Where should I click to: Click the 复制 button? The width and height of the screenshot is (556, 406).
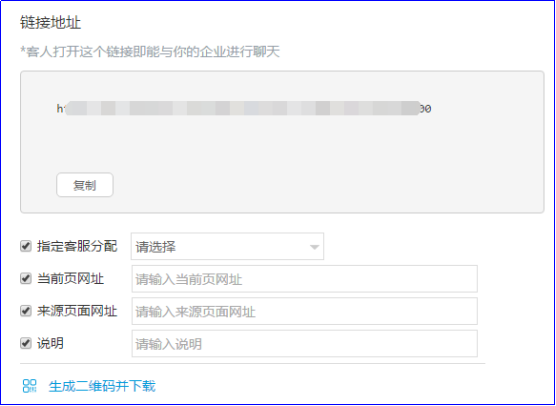tap(85, 185)
